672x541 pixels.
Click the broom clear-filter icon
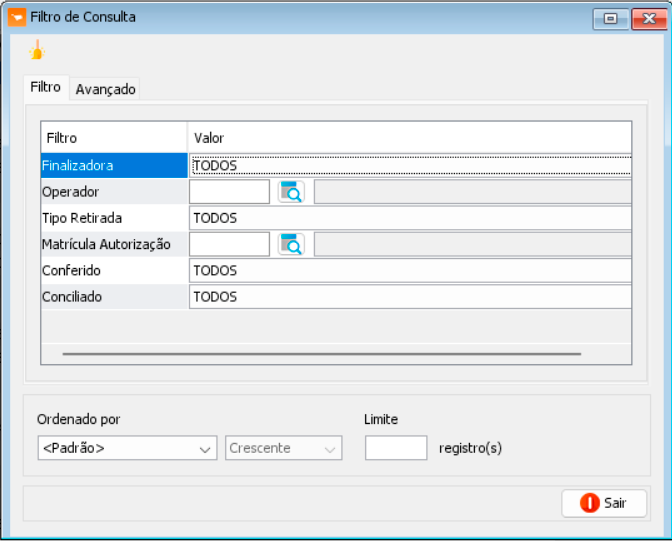pyautogui.click(x=37, y=50)
